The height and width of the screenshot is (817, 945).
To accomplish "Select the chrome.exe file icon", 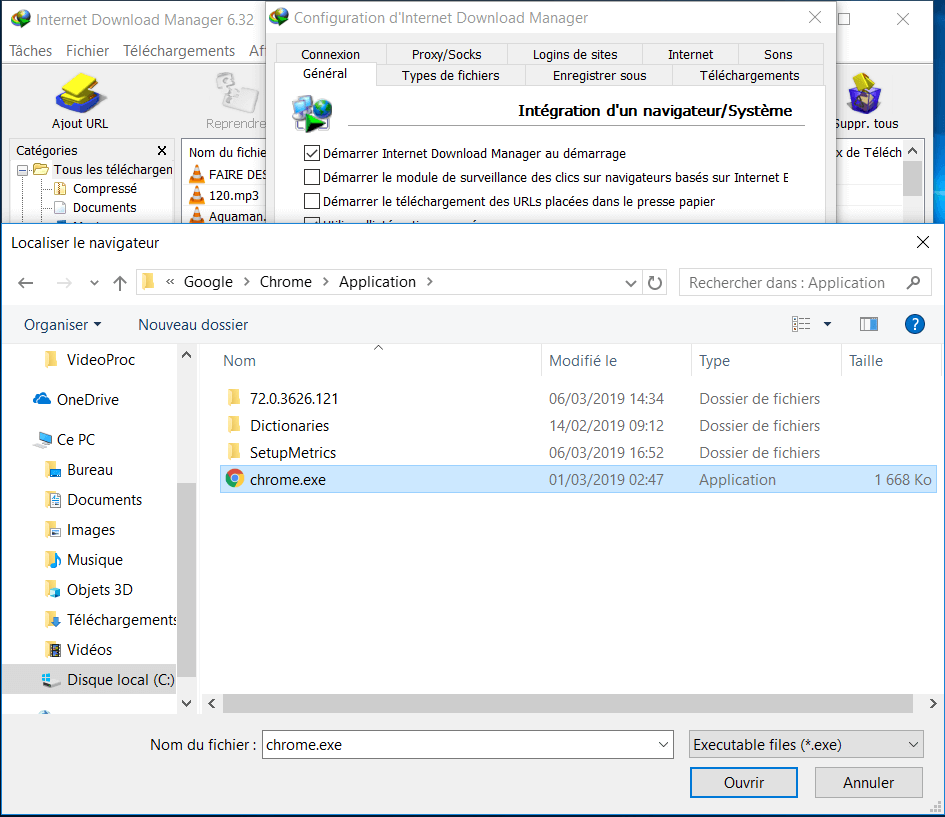I will [x=234, y=479].
